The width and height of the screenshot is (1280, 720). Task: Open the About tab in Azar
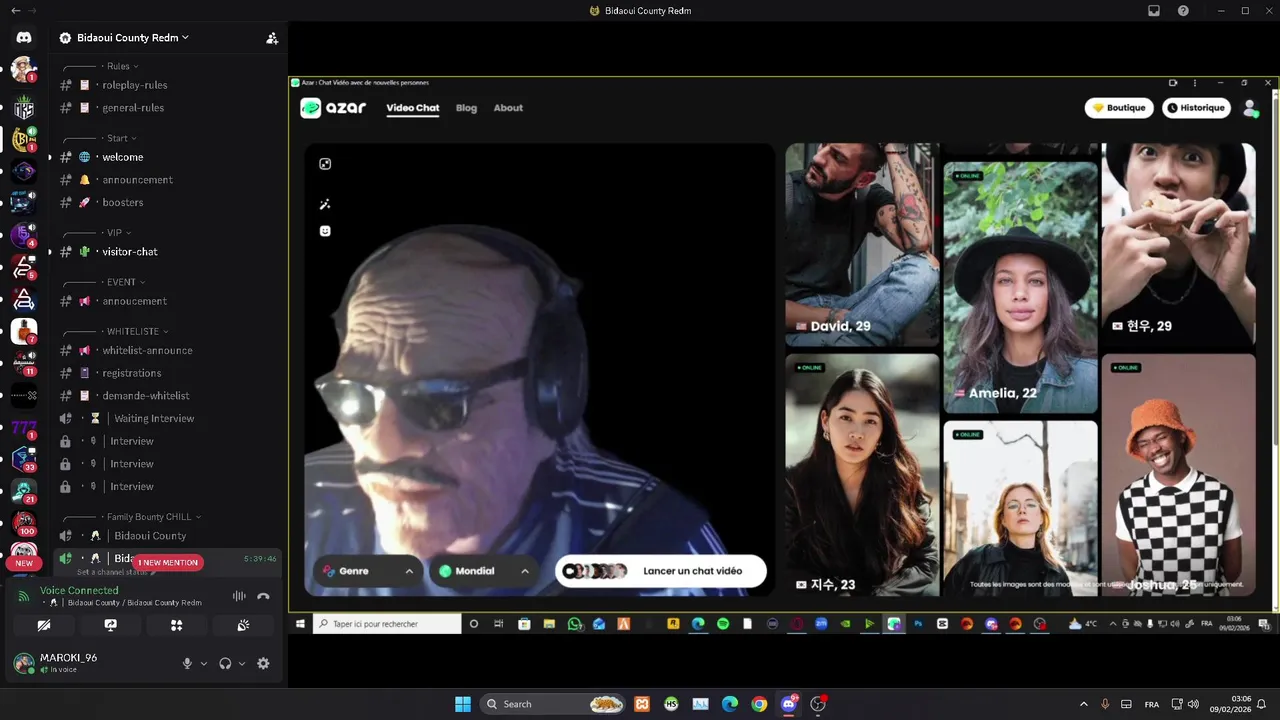(508, 108)
